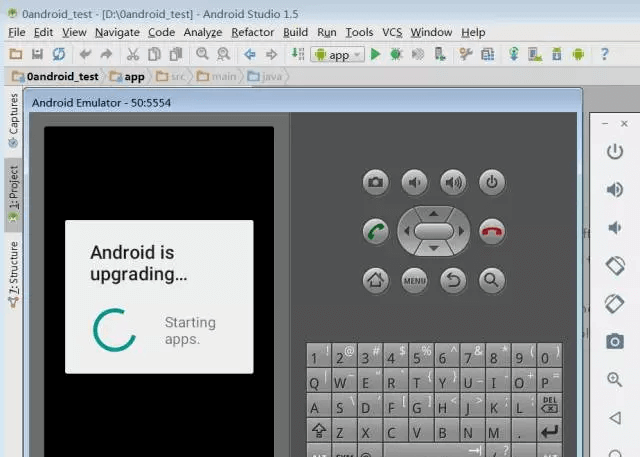Click the red end call button

[x=492, y=231]
